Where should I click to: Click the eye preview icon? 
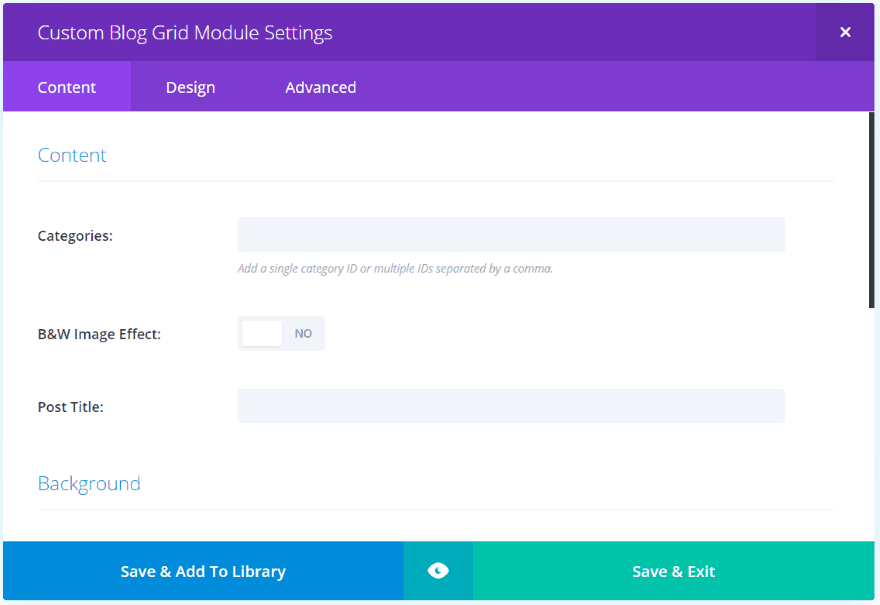tap(438, 571)
